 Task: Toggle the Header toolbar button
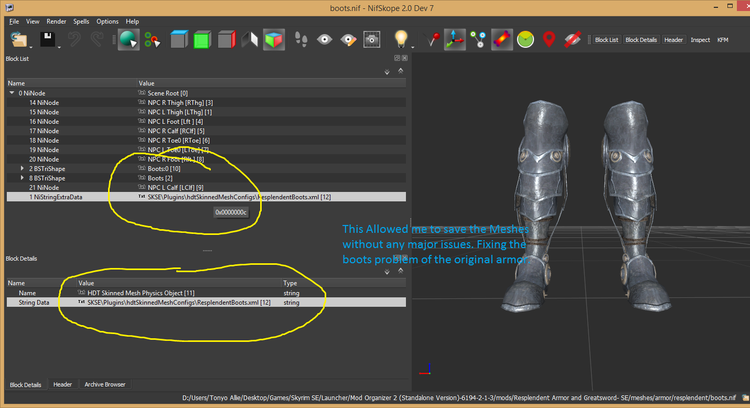(x=673, y=40)
